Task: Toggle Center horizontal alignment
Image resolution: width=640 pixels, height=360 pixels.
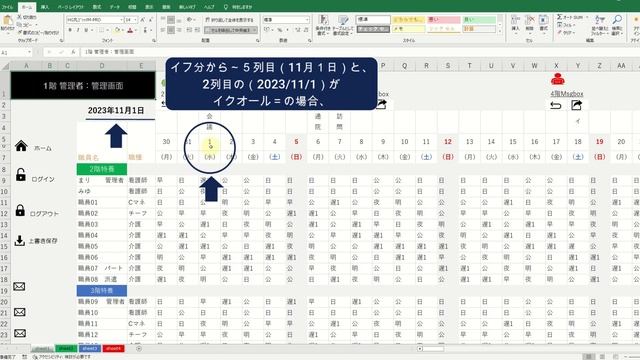Action: pos(171,30)
